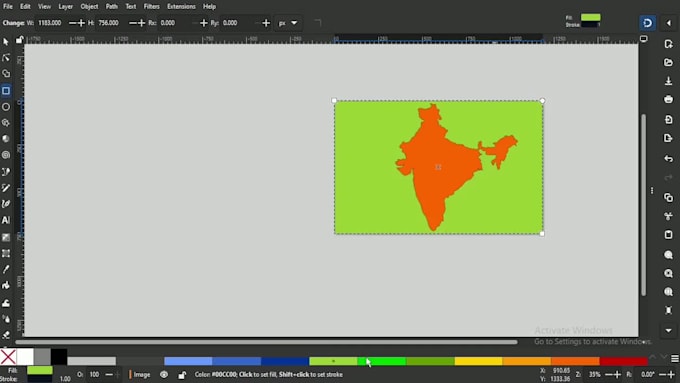Select the Spiral tool

[x=6, y=155]
